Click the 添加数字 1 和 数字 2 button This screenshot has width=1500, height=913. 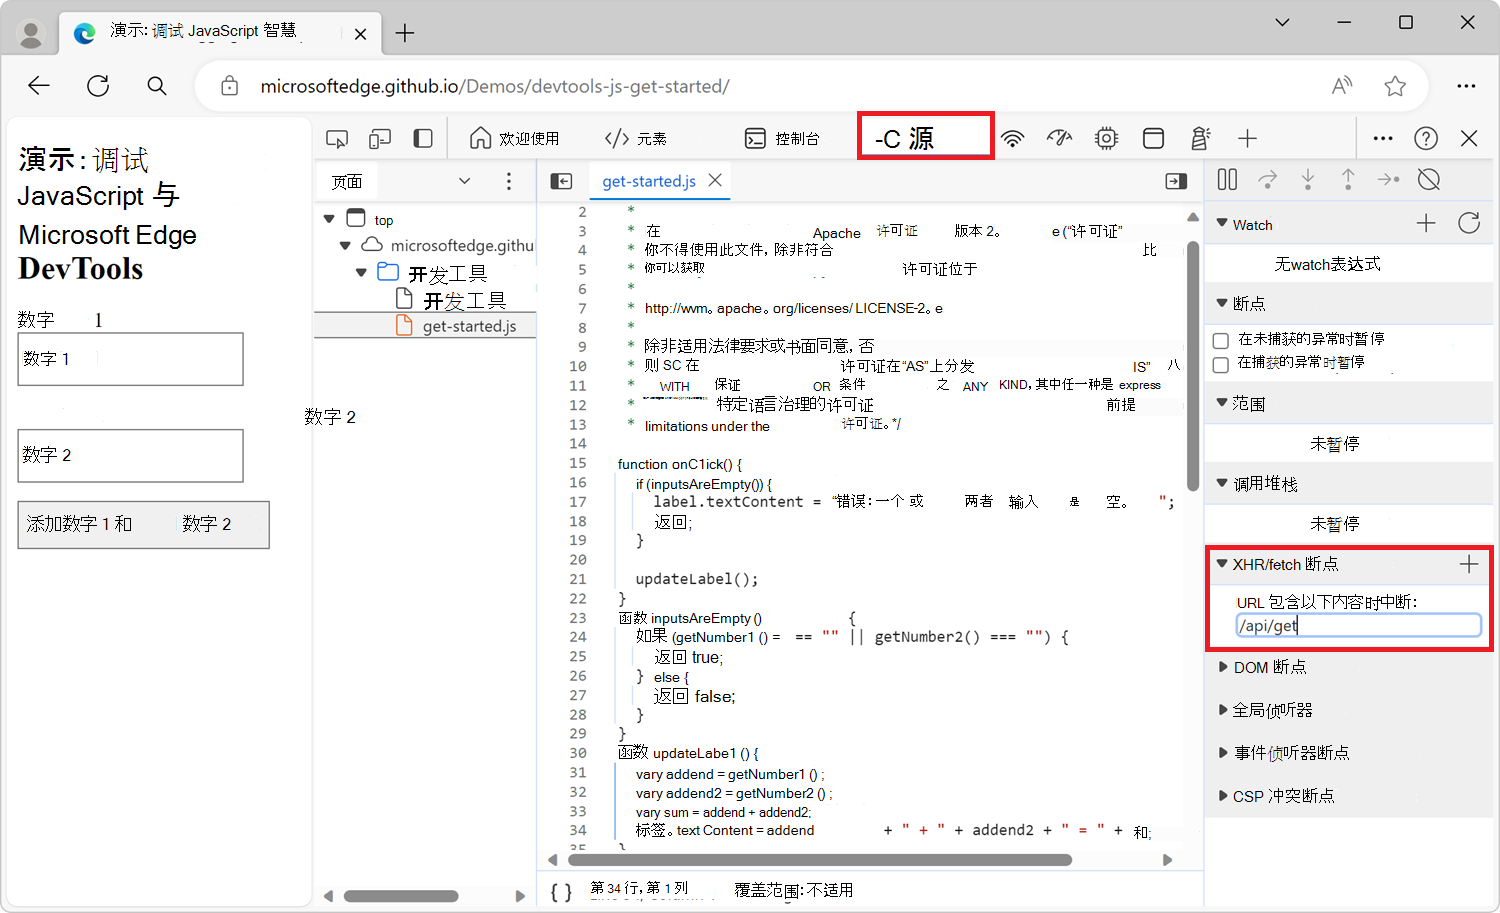tap(143, 525)
